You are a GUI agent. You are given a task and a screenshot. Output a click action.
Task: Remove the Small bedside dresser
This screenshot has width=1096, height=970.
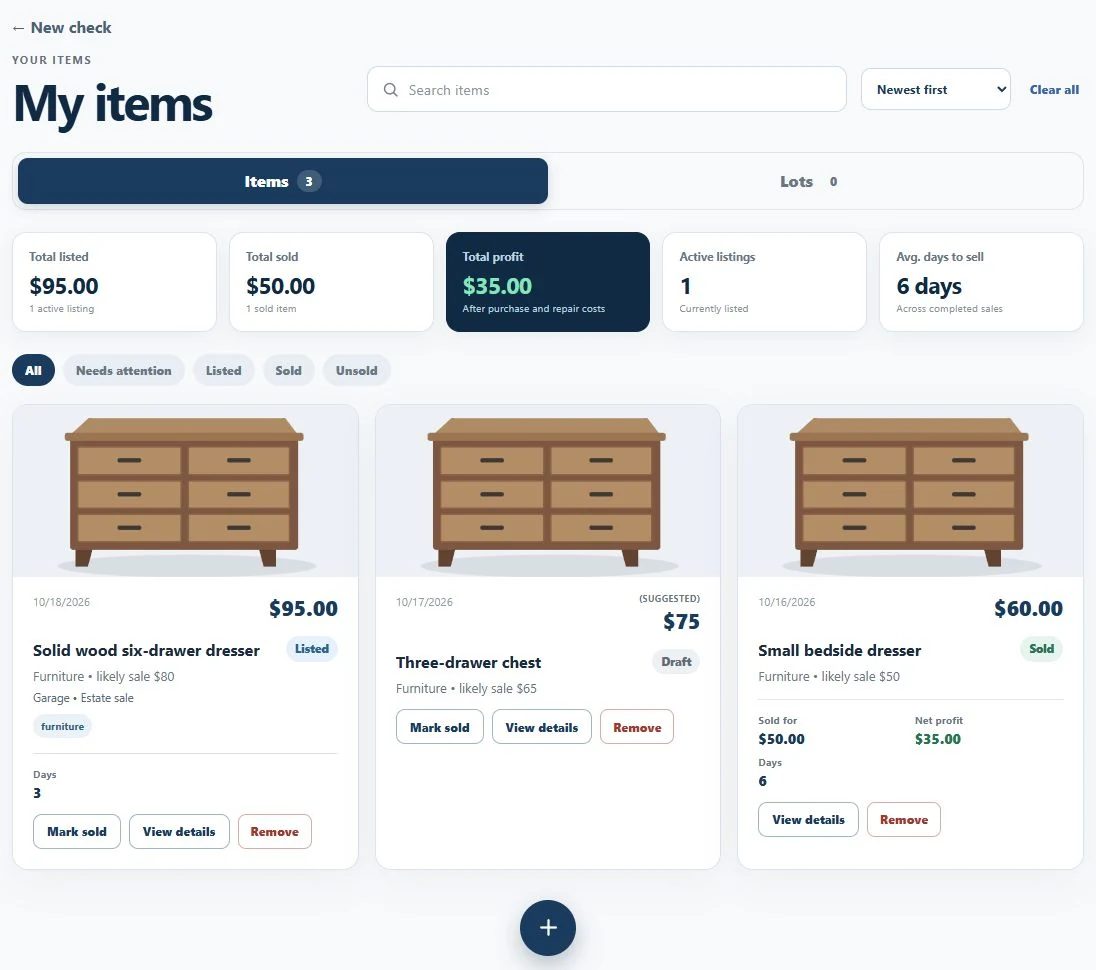[904, 820]
